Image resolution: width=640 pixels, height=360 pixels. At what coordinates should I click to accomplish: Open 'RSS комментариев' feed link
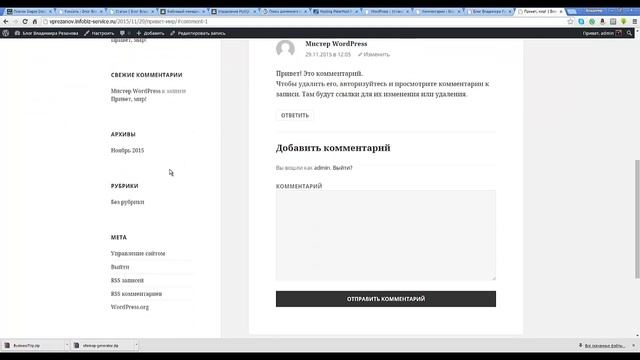136,294
